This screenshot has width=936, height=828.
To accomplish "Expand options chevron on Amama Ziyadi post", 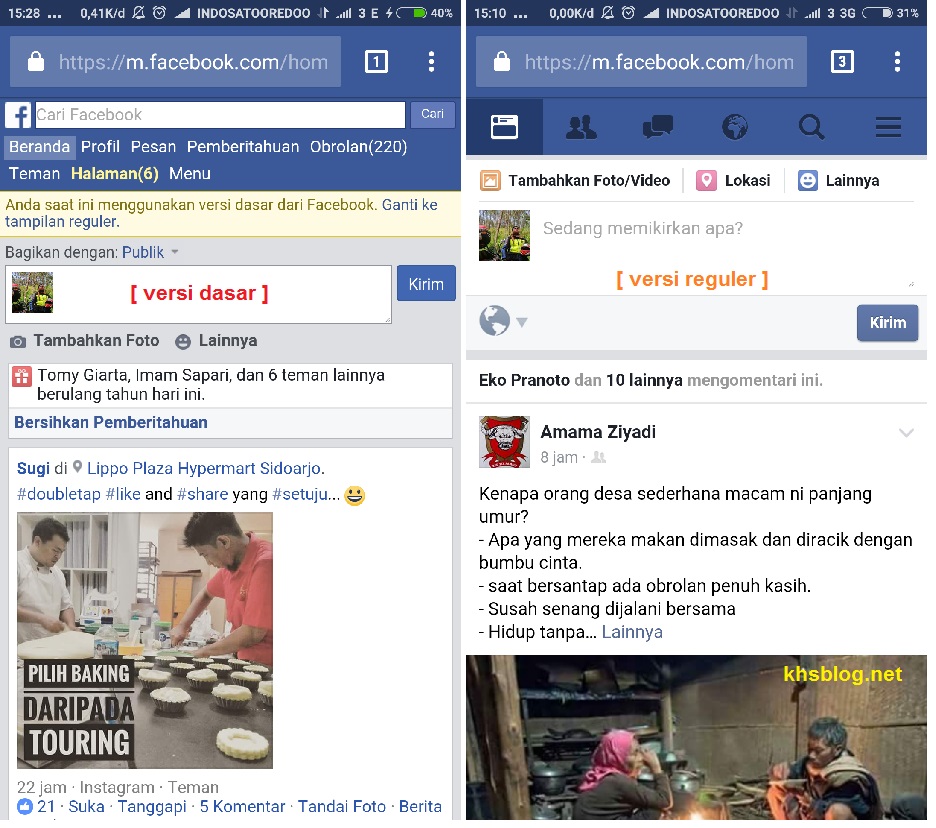I will click(906, 433).
